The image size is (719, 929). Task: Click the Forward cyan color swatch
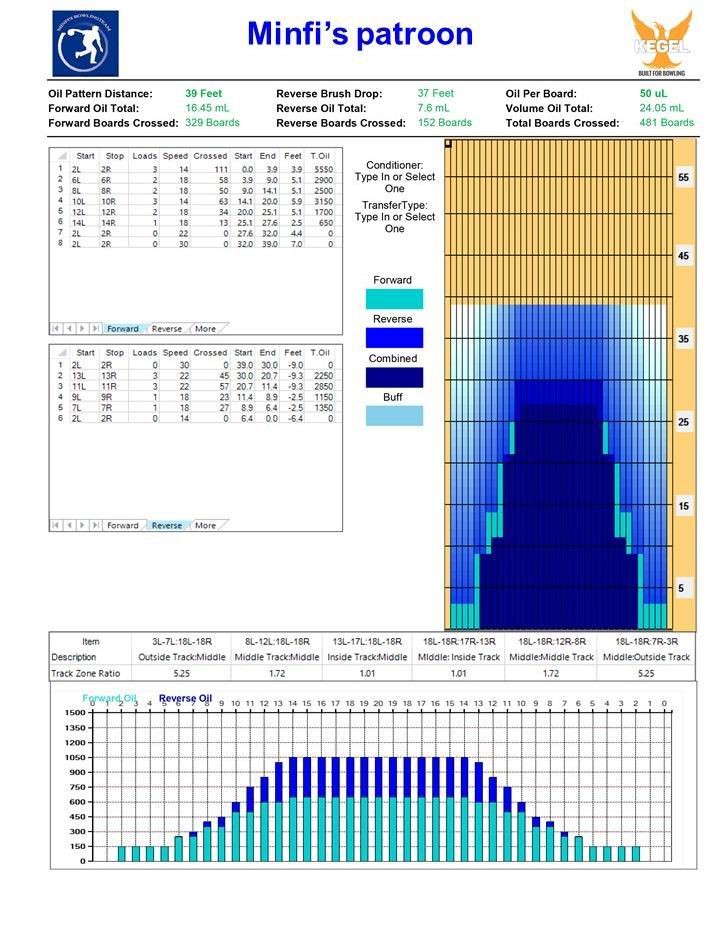394,299
